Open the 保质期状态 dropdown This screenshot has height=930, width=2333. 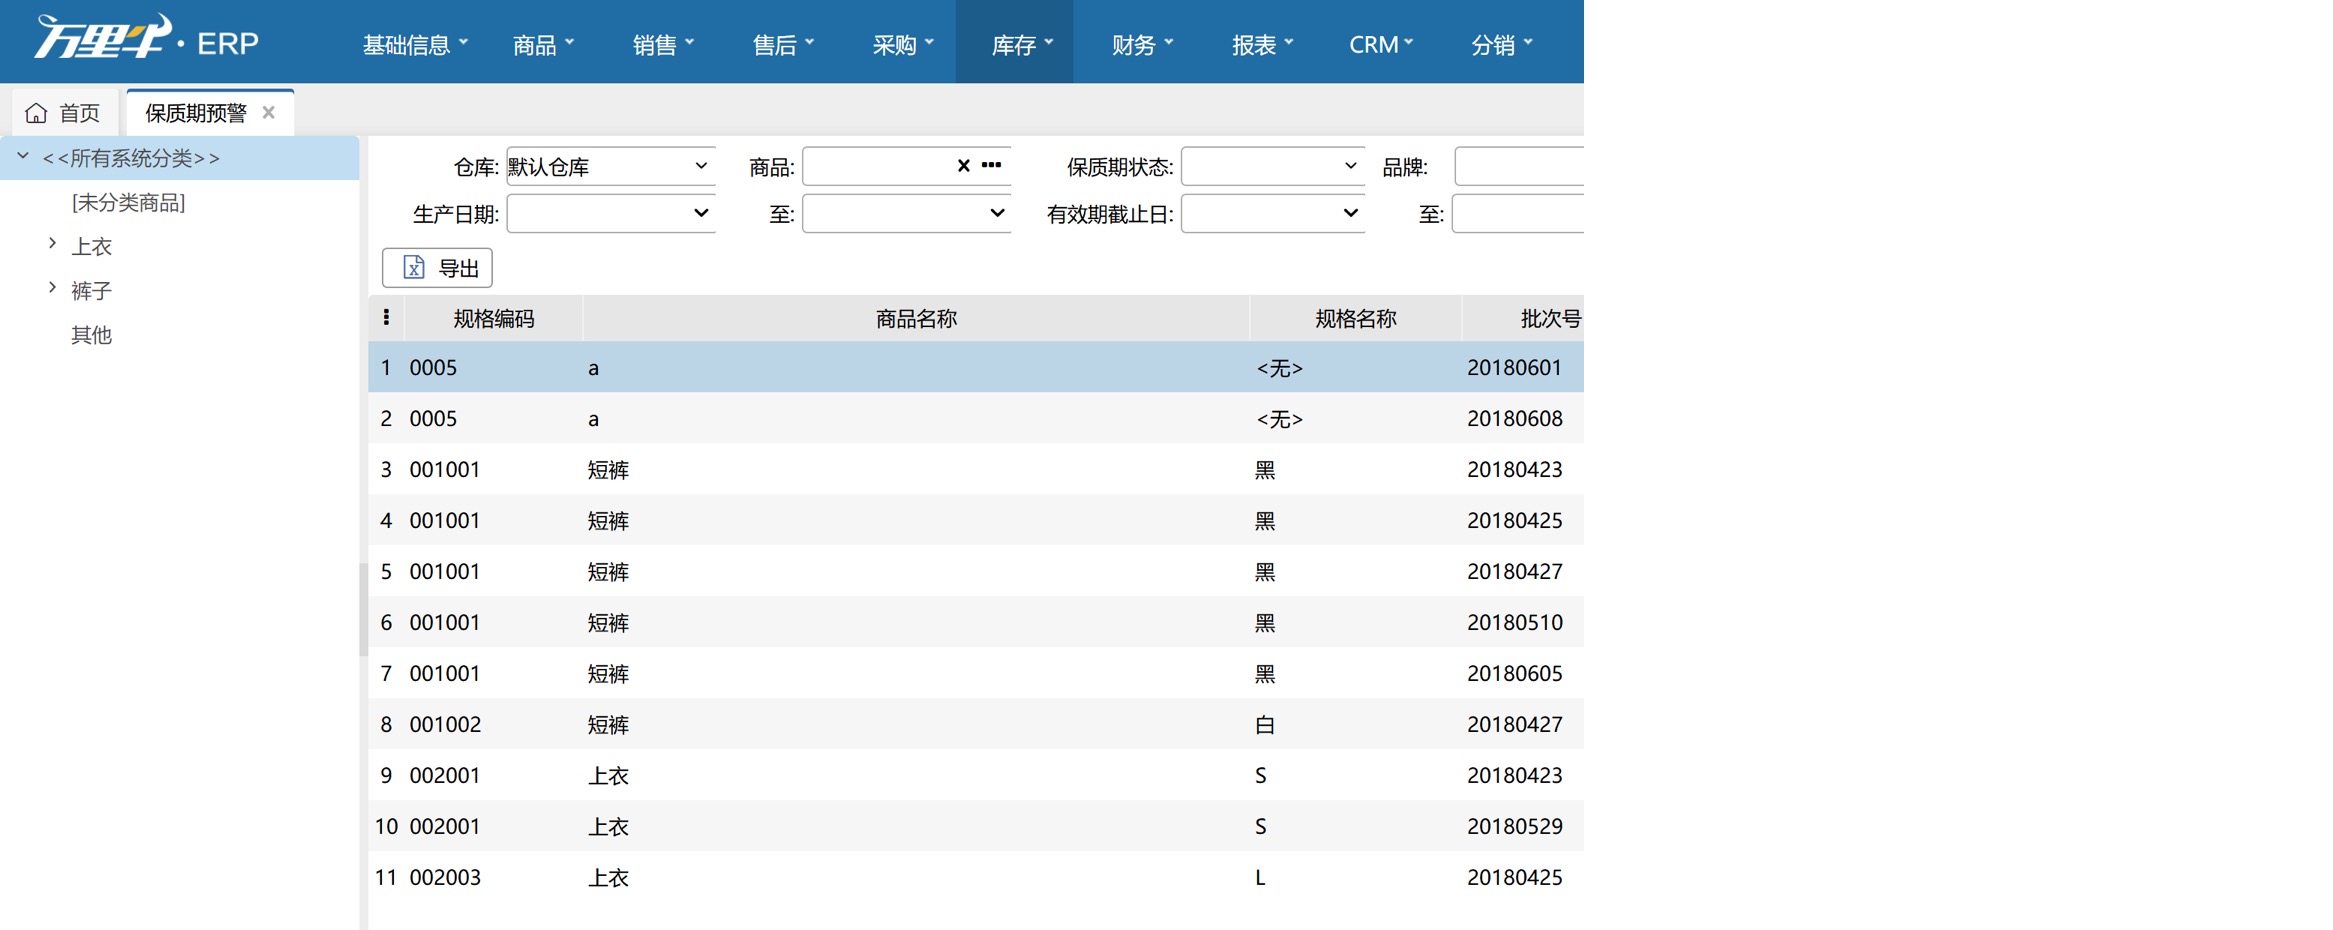(1272, 166)
